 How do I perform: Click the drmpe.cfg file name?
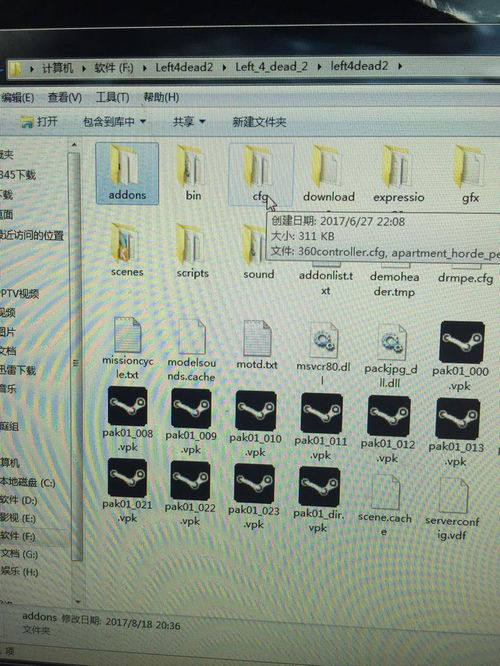(x=466, y=279)
